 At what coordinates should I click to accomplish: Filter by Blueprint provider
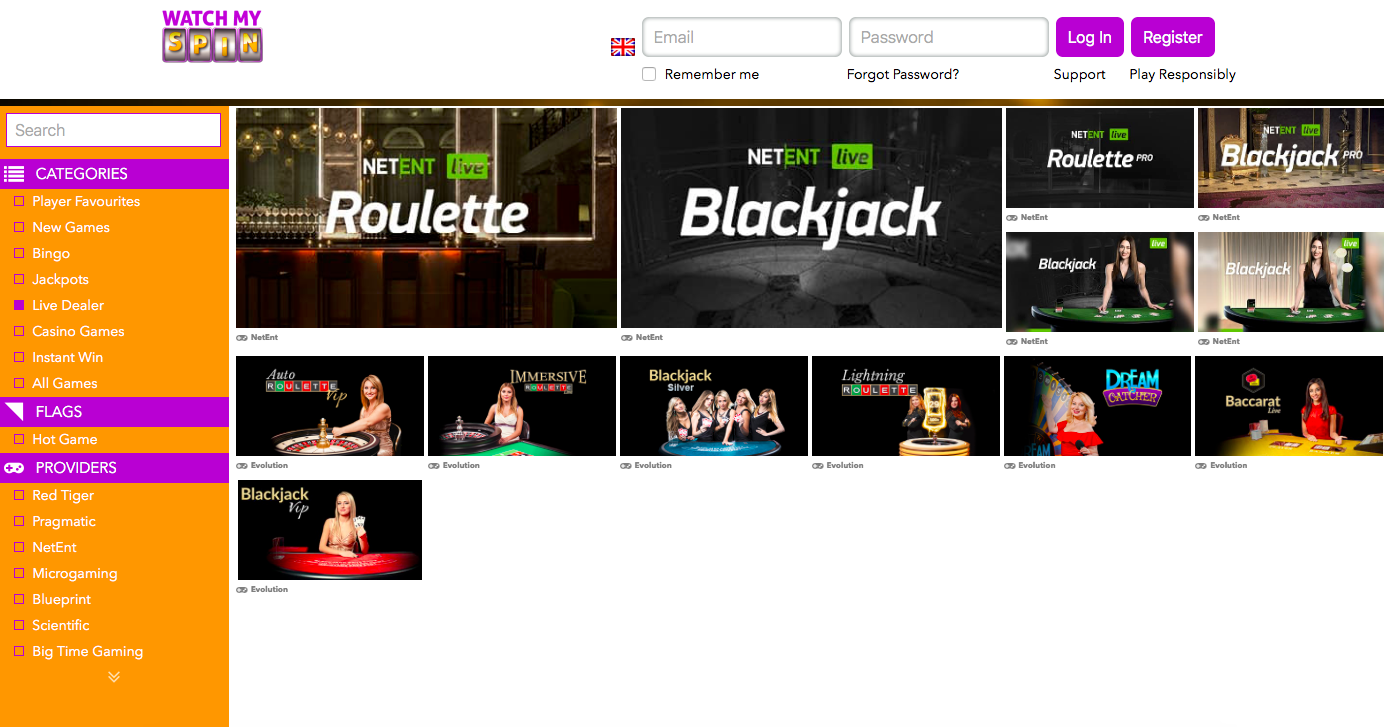[19, 599]
